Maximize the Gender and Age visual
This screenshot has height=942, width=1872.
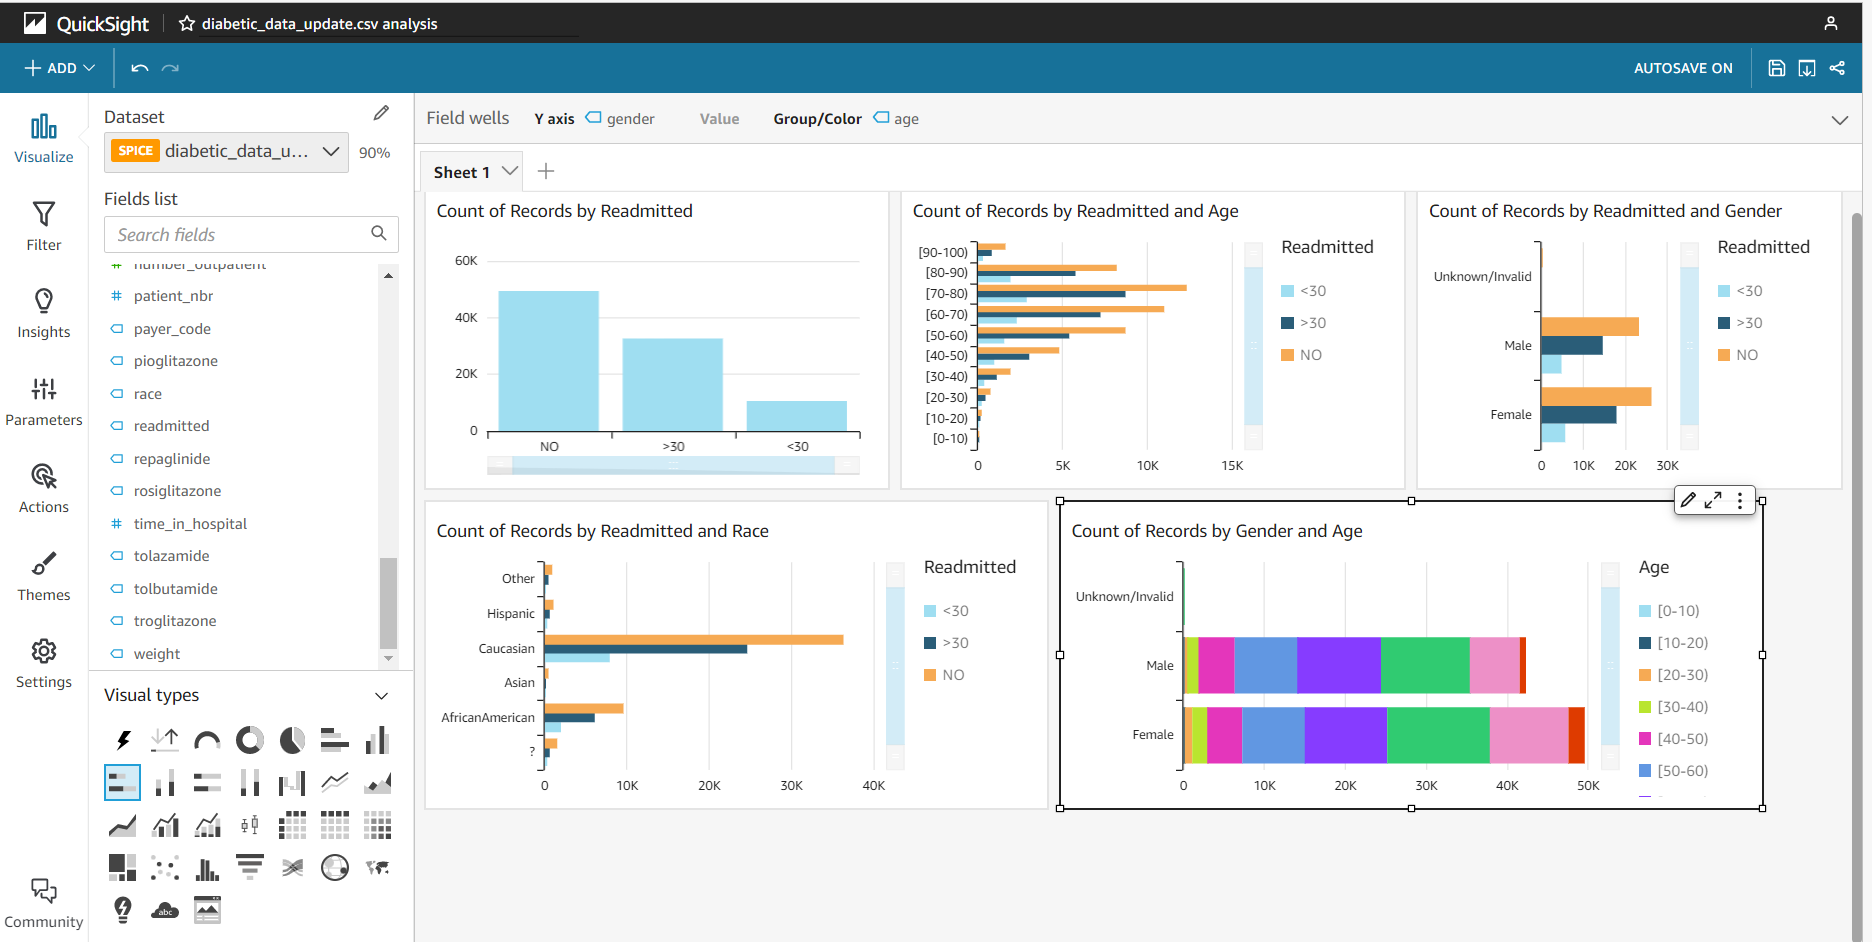tap(1713, 500)
